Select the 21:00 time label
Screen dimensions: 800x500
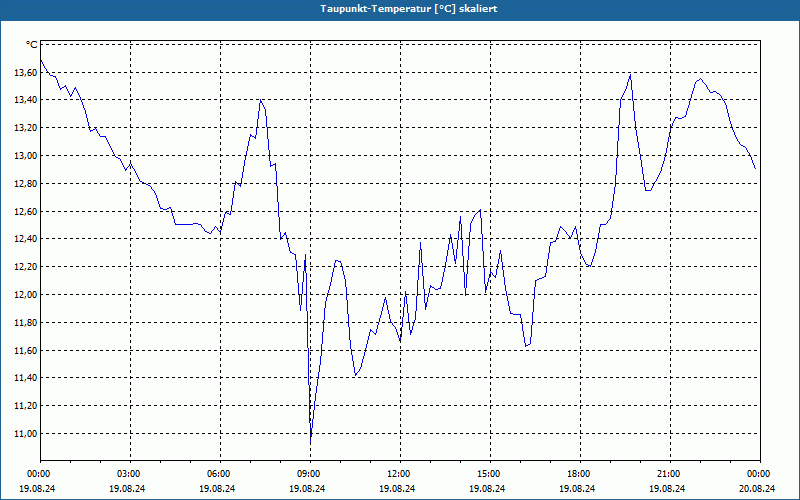coord(670,474)
